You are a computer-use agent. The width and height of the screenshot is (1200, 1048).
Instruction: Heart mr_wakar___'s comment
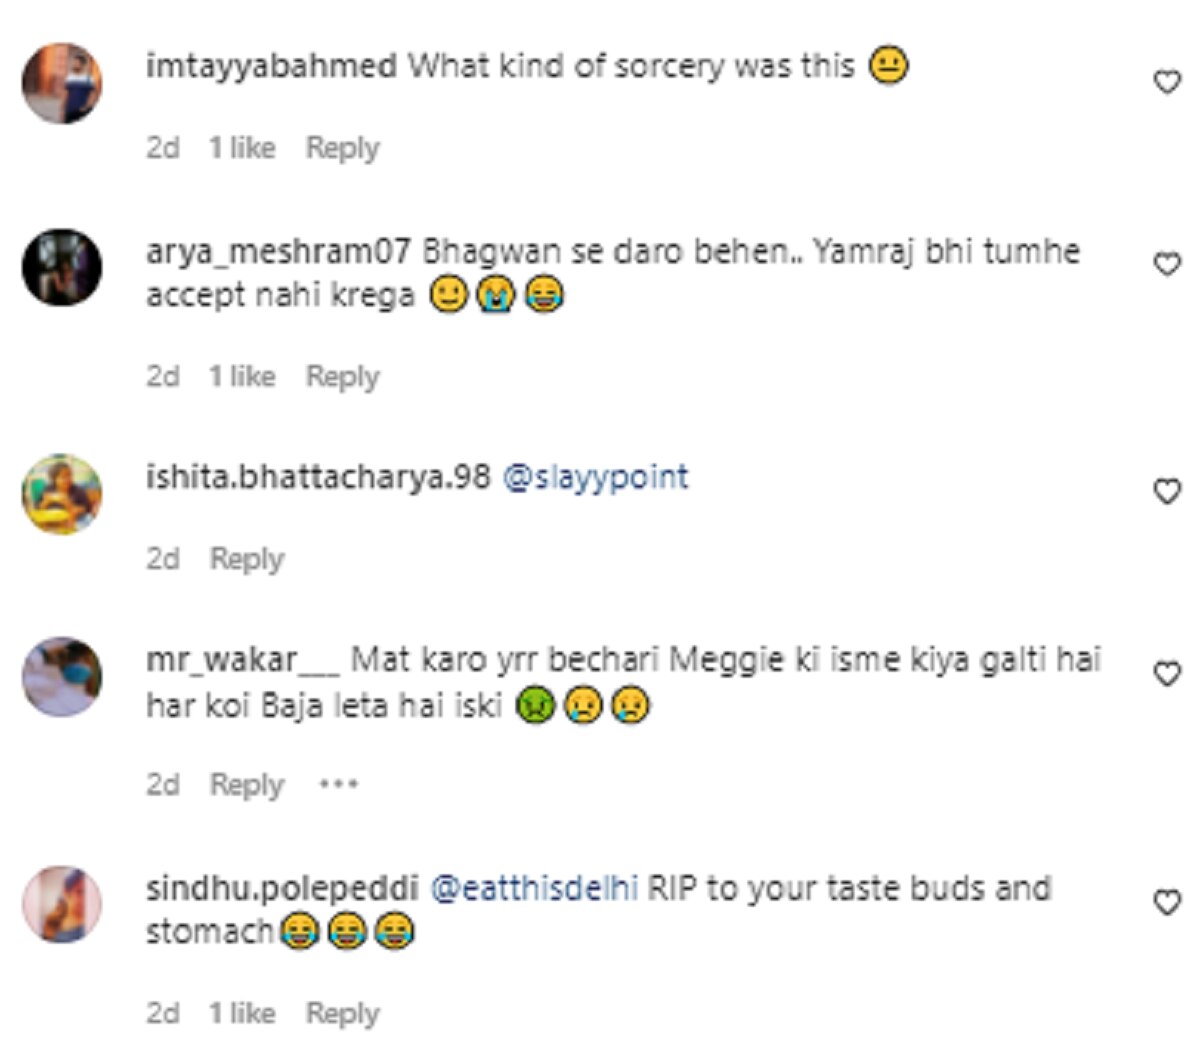(x=1167, y=675)
